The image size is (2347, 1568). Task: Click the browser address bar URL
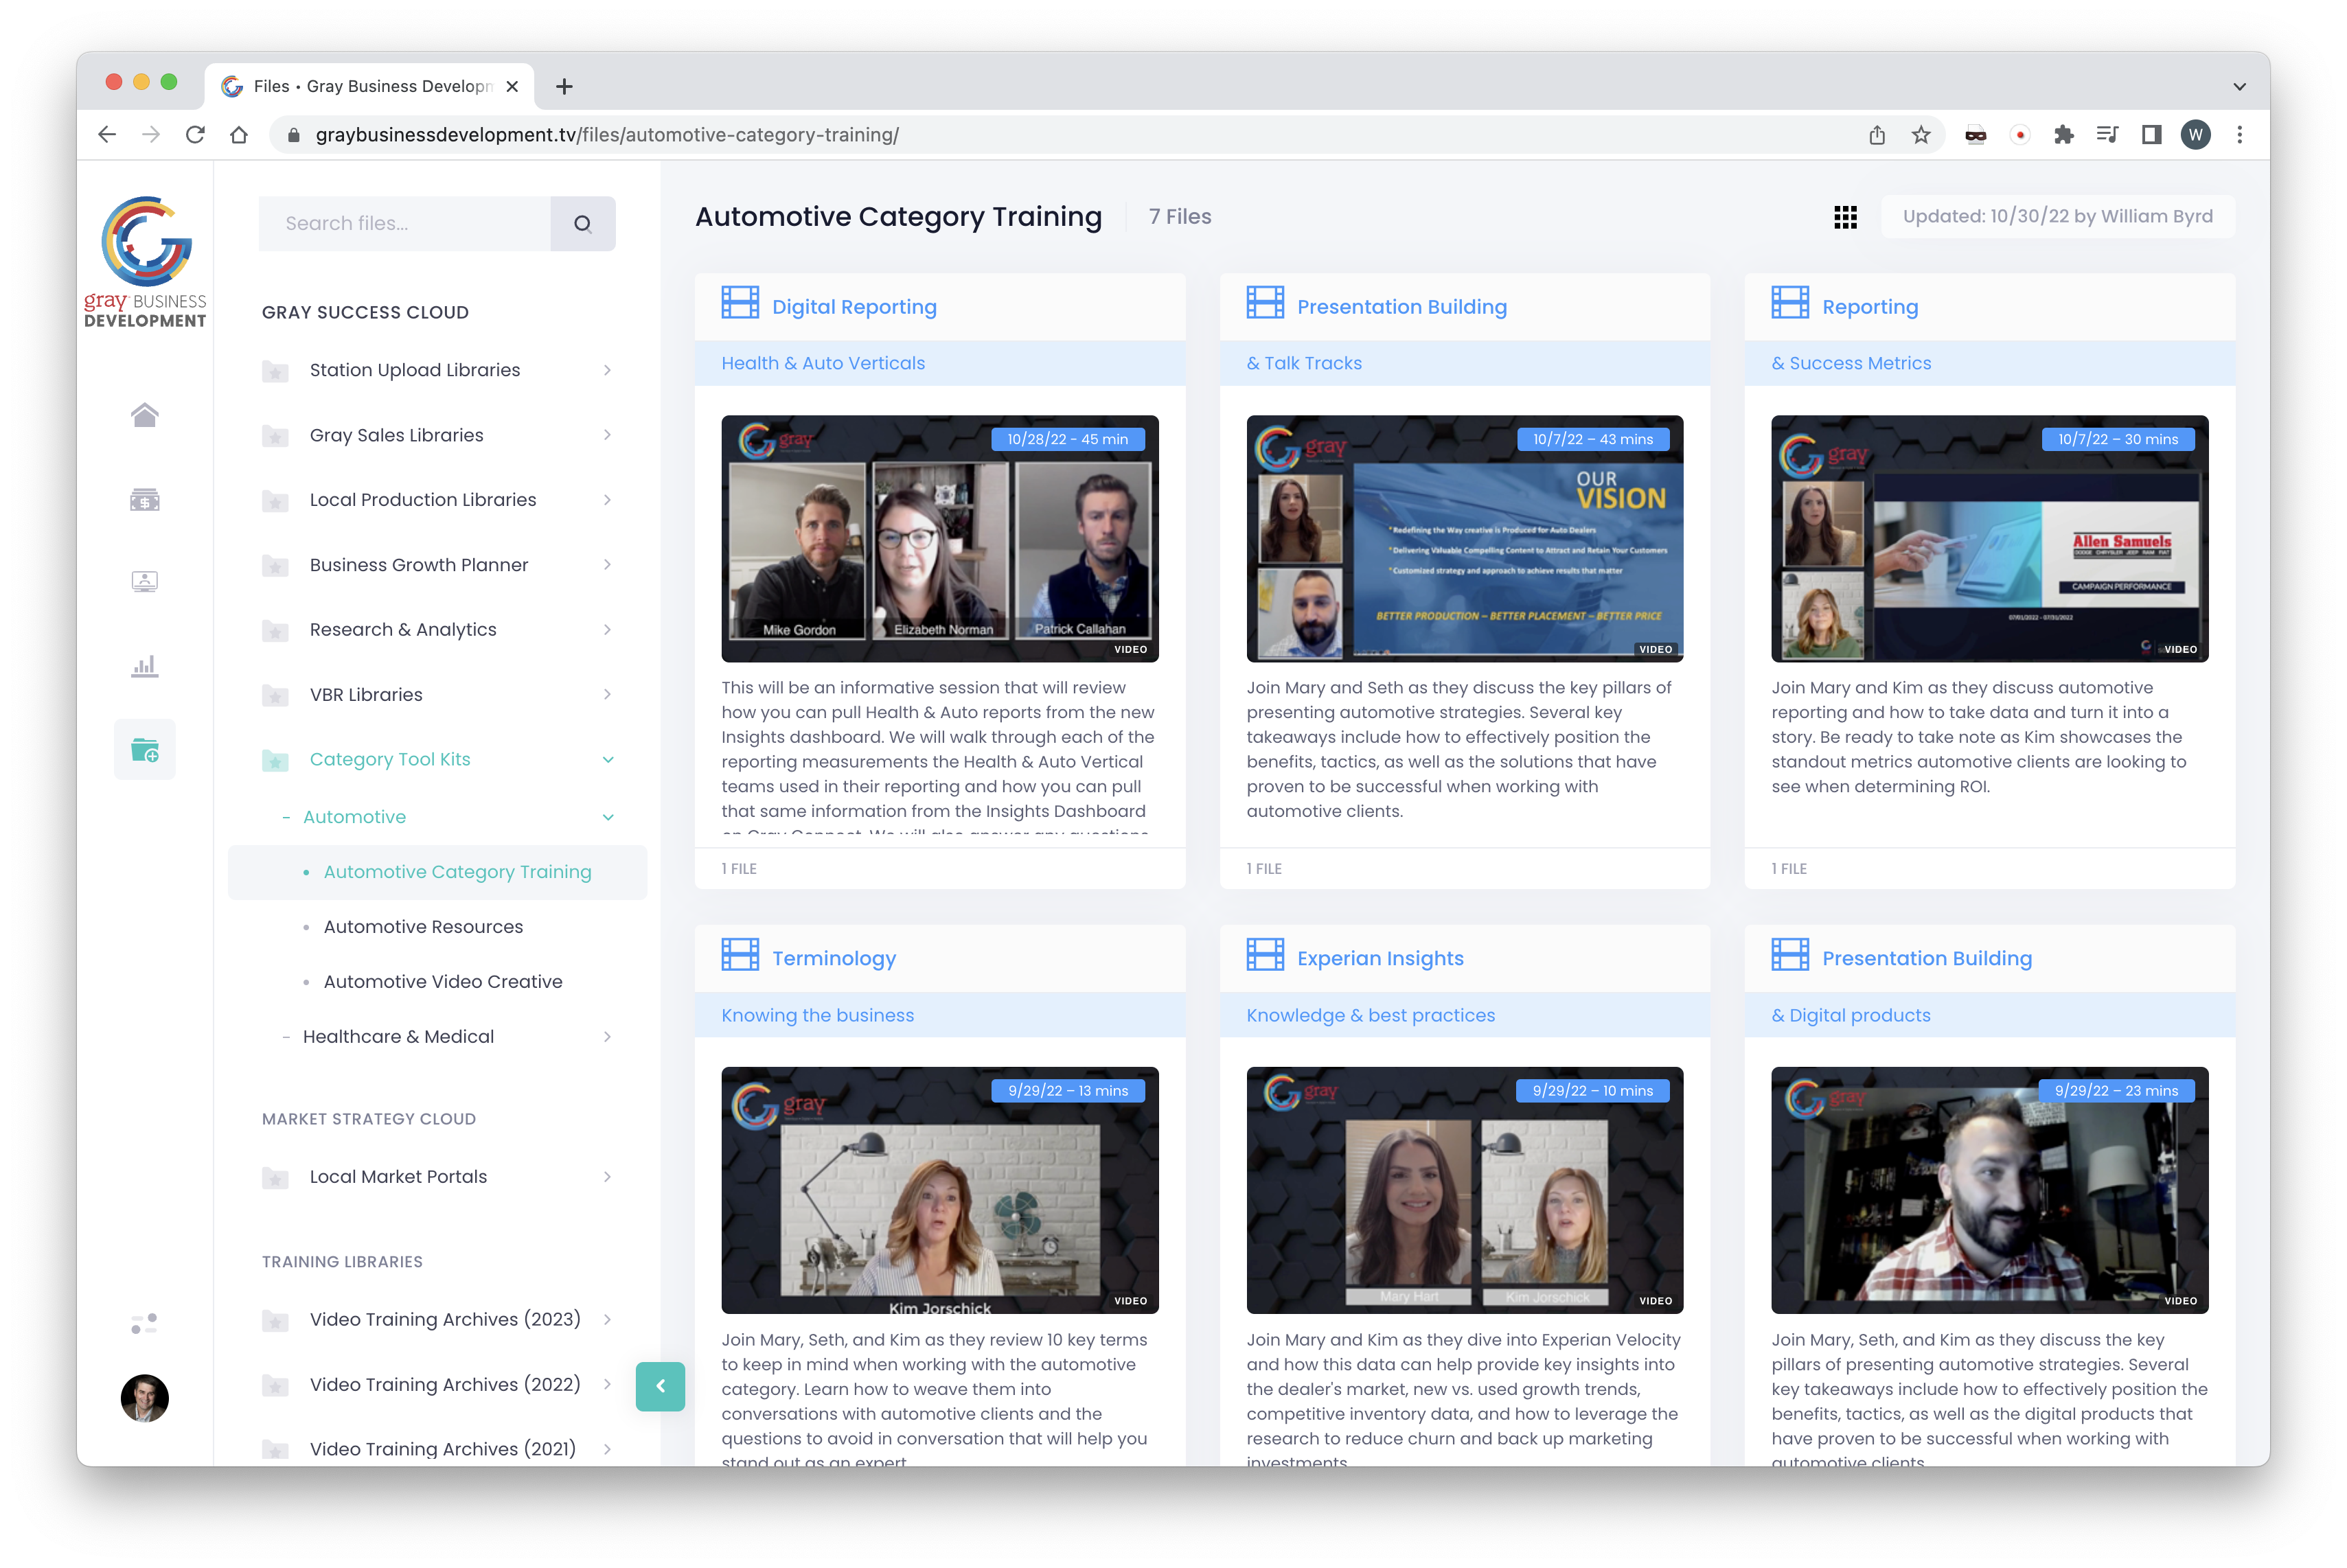607,135
